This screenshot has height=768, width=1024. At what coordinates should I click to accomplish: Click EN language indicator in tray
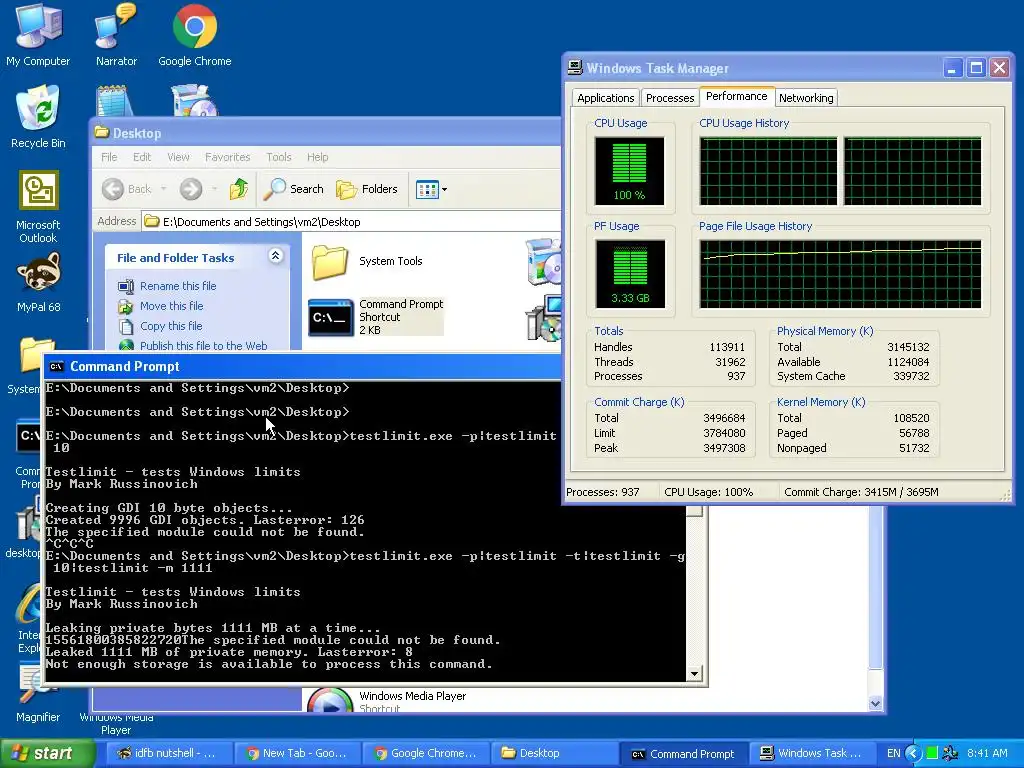(x=893, y=754)
